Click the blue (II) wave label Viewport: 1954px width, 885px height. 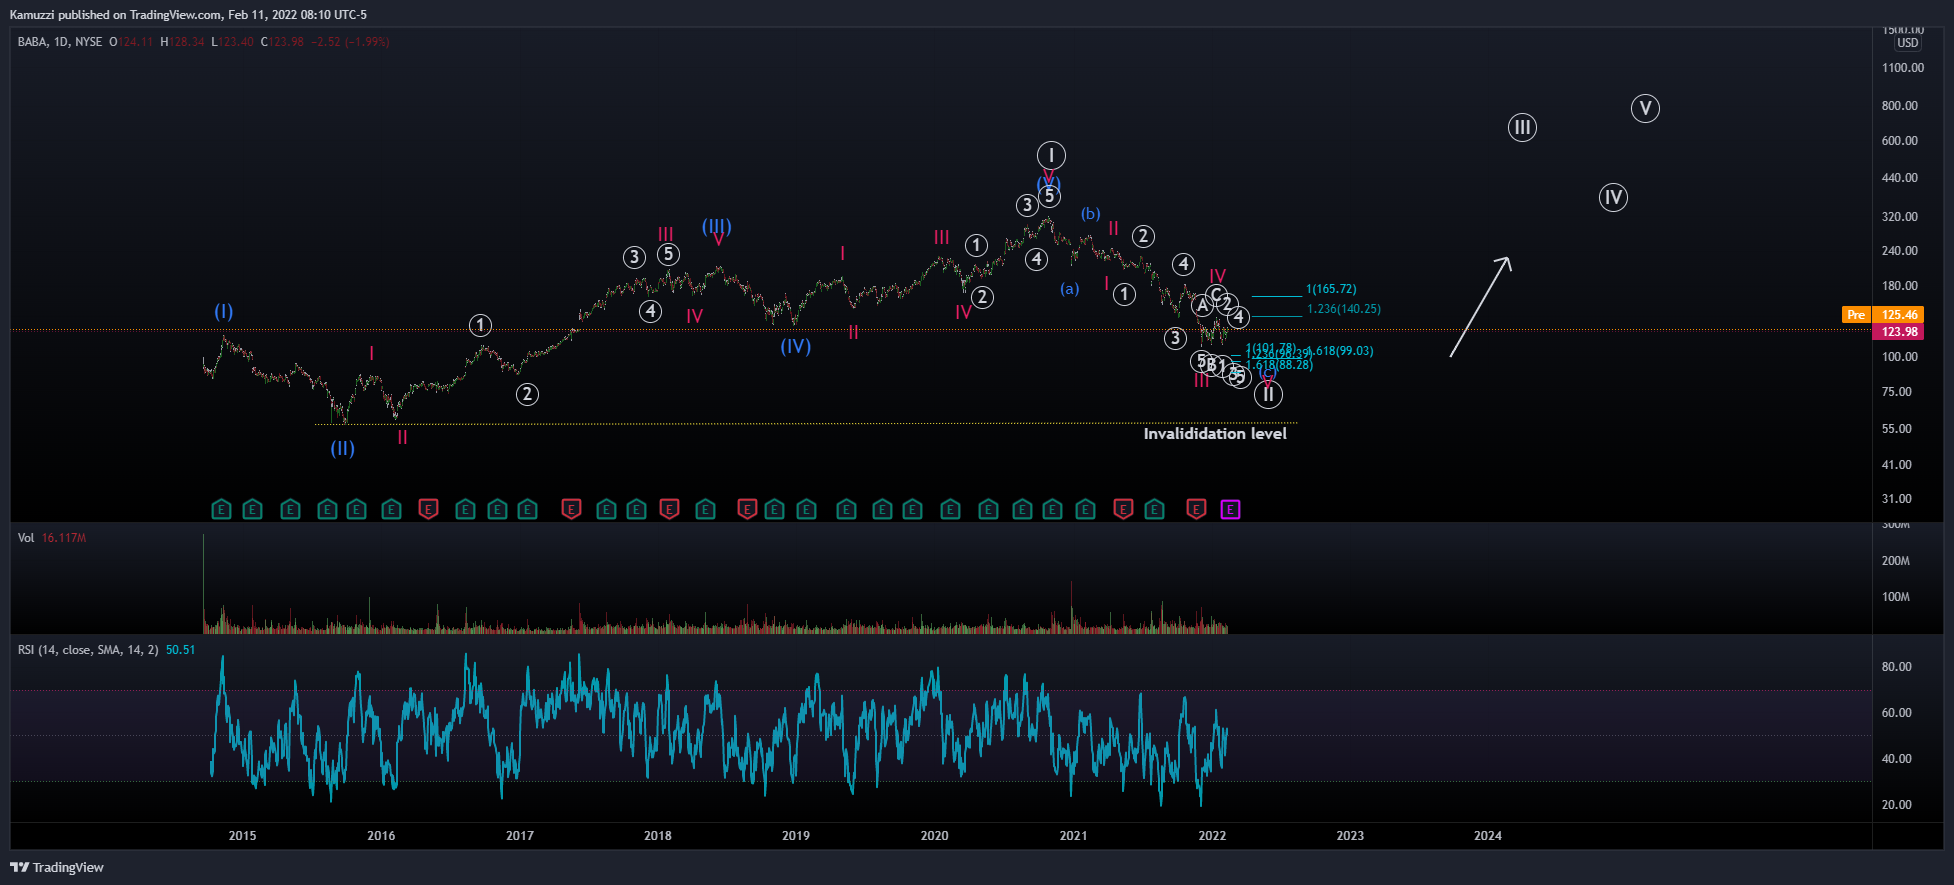343,448
